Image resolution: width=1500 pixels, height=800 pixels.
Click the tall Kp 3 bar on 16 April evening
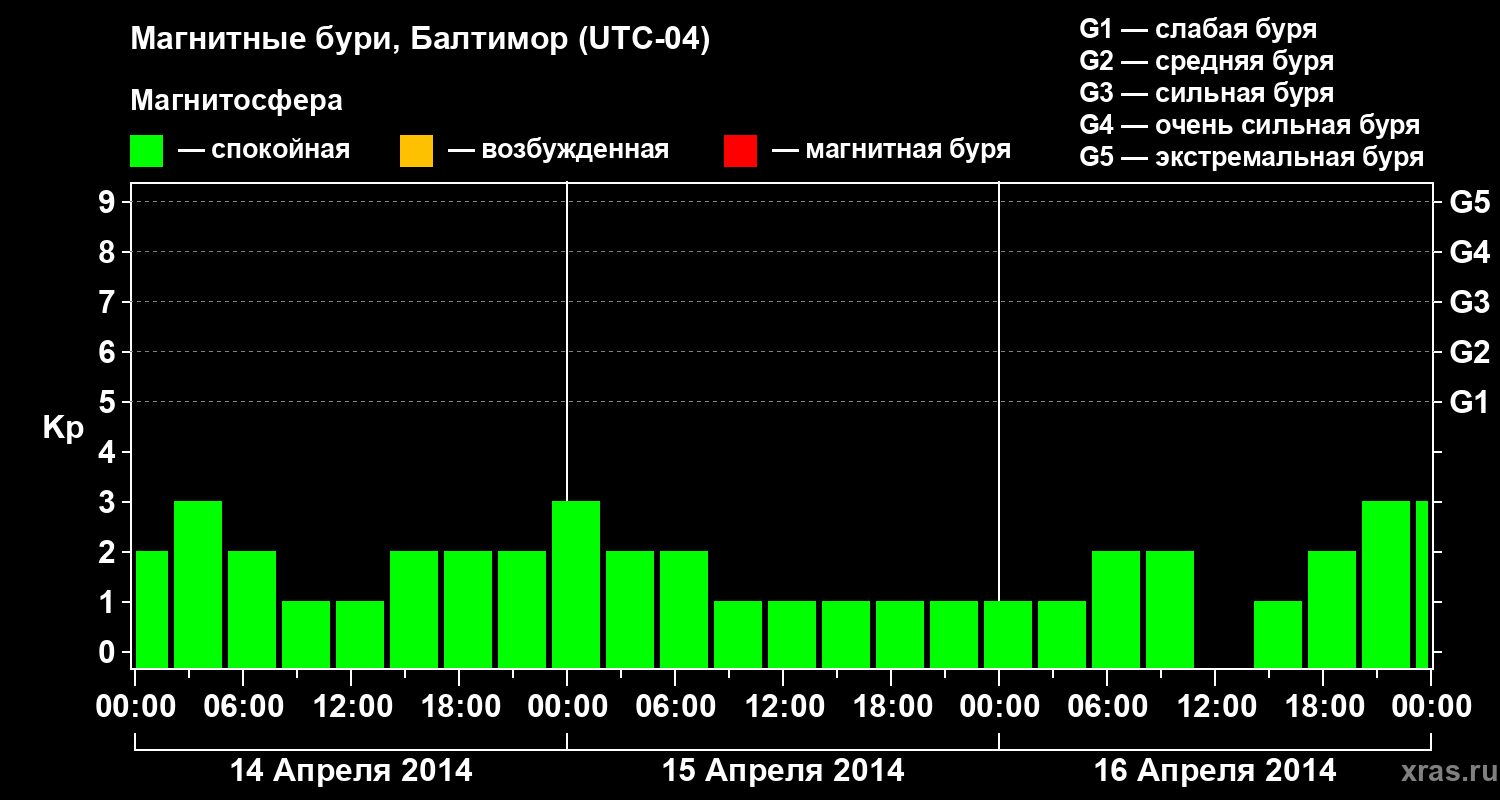tap(1386, 584)
